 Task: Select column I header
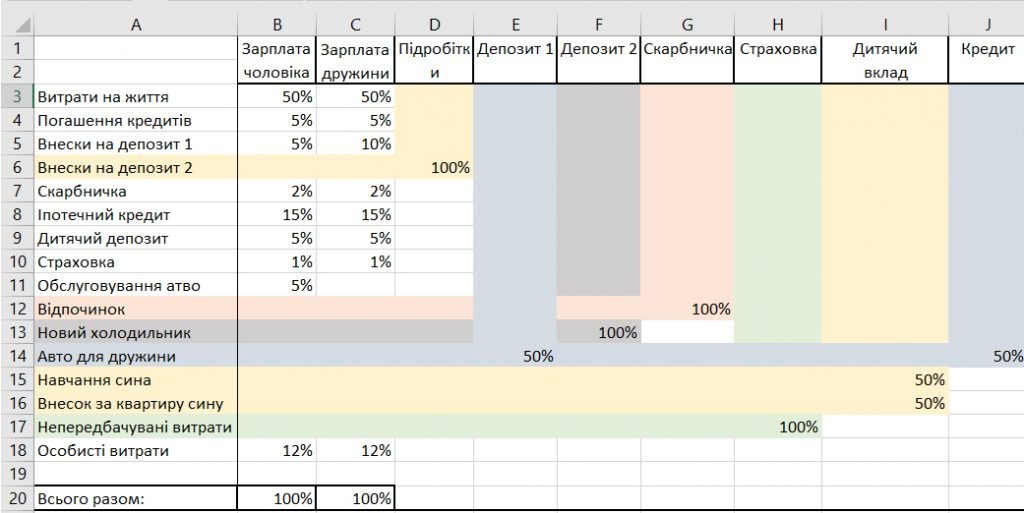[885, 25]
